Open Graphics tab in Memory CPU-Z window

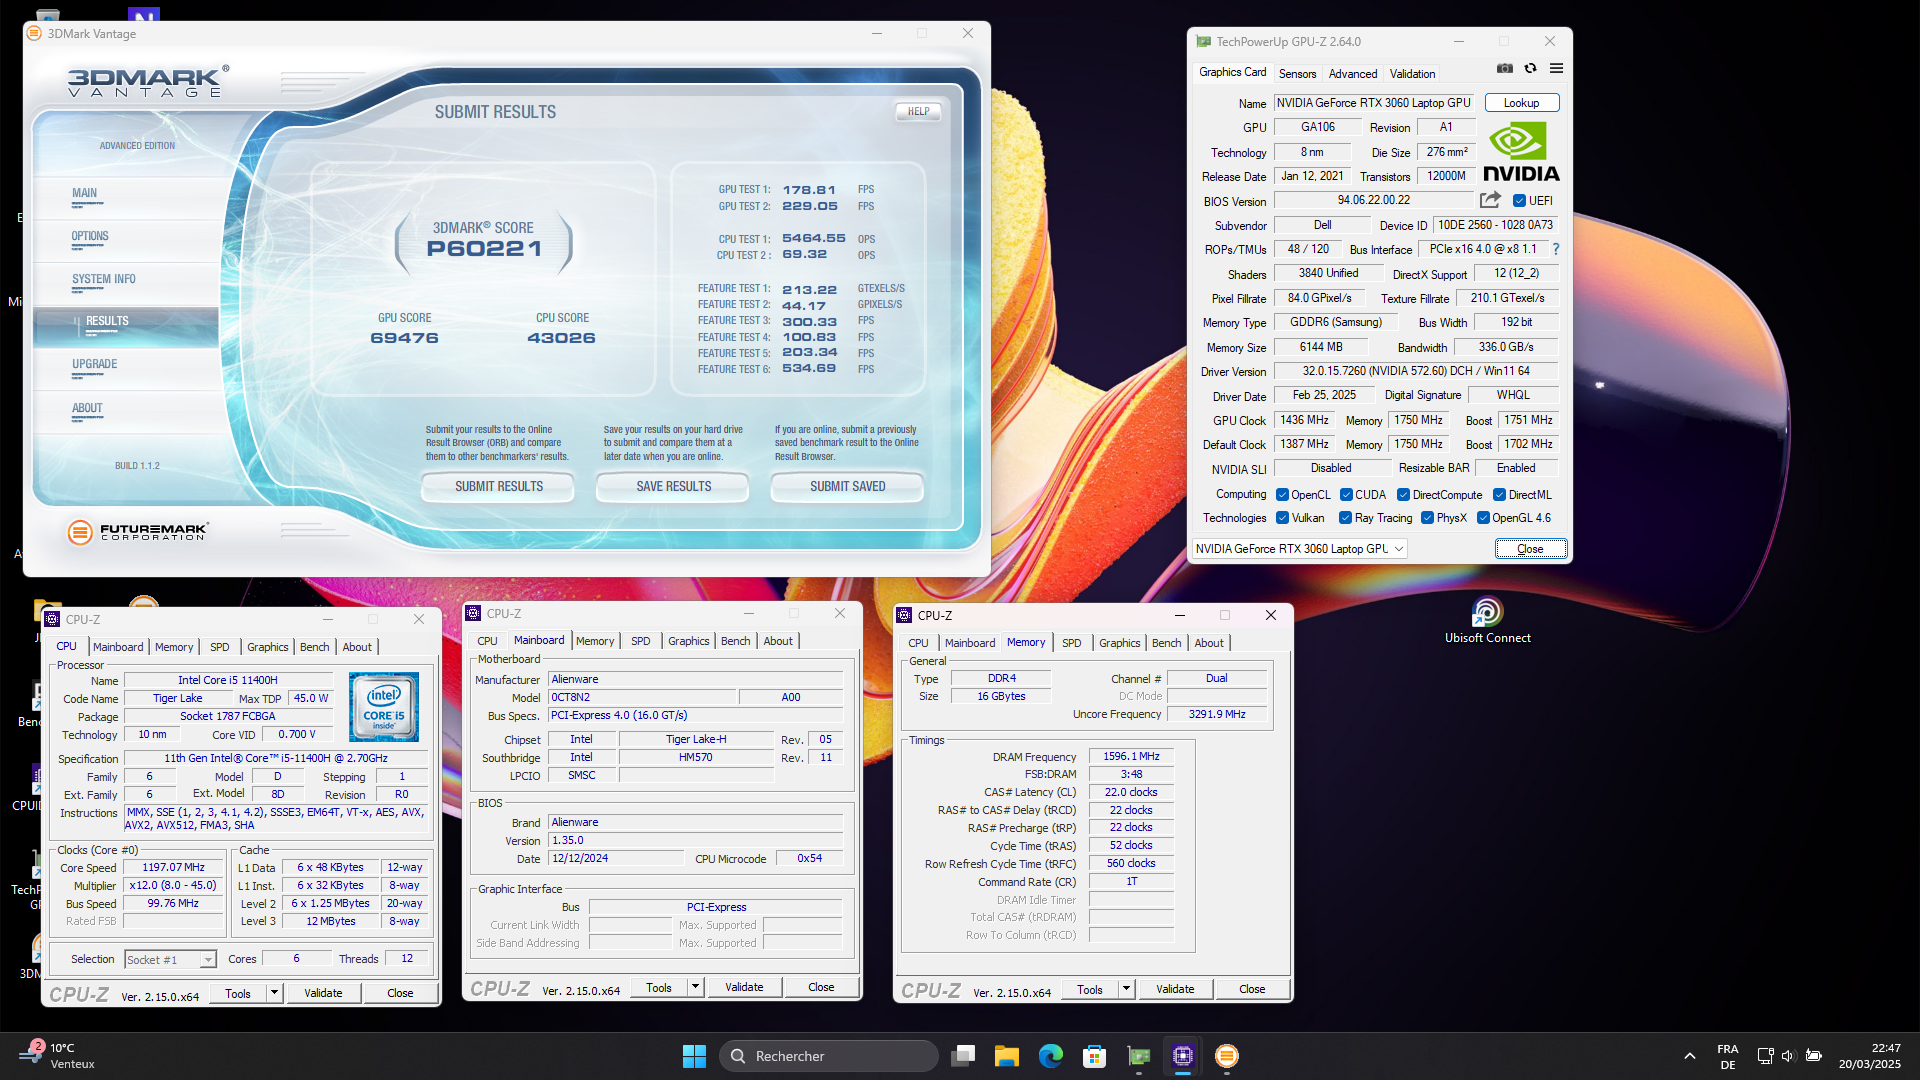1119,643
